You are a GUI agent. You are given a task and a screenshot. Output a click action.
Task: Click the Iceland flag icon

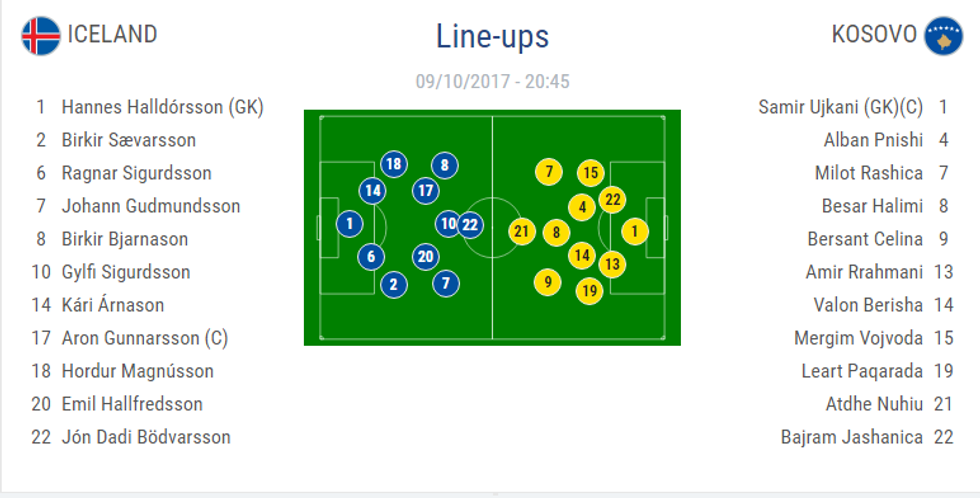[x=41, y=35]
